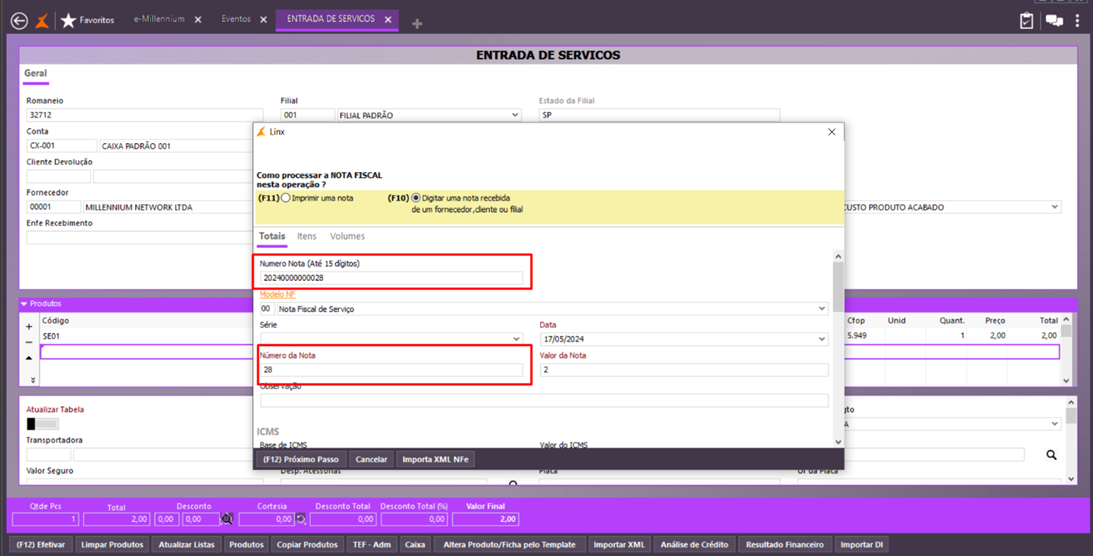The width and height of the screenshot is (1093, 556).
Task: Click Altera Produto/Ficha pelo Template button
Action: coord(510,545)
